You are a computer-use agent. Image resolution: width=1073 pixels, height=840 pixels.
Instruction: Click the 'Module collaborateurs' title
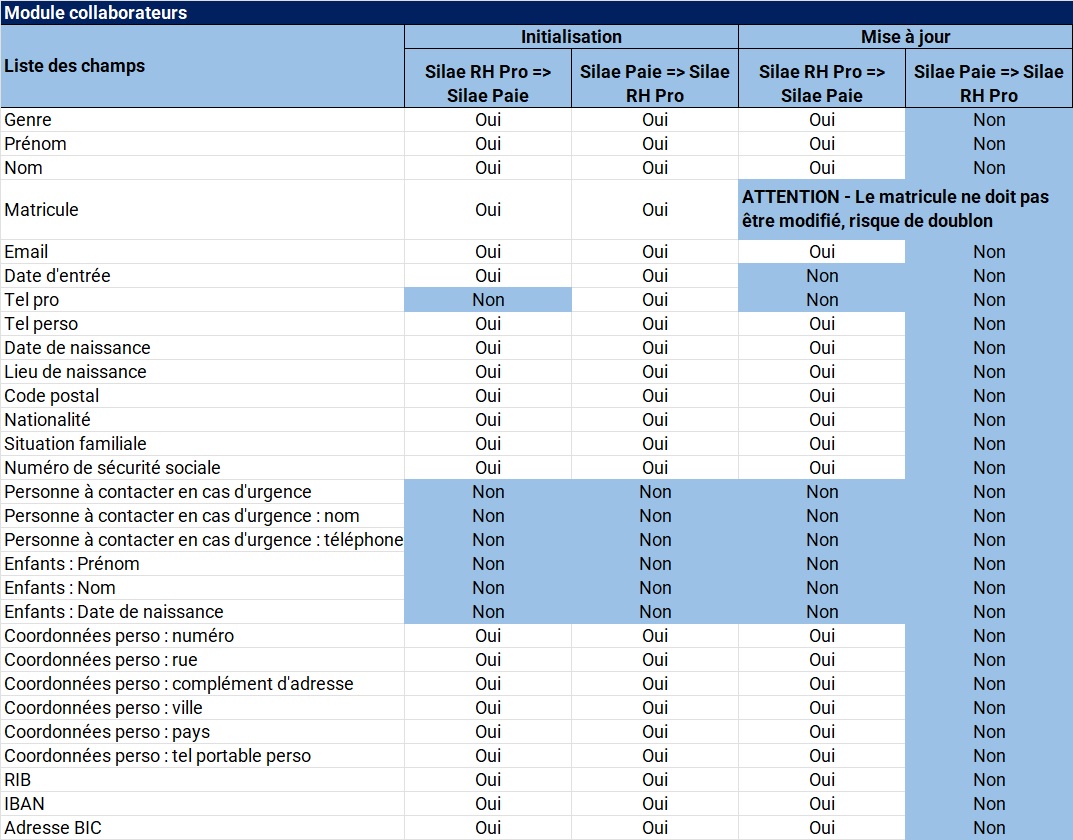point(96,13)
